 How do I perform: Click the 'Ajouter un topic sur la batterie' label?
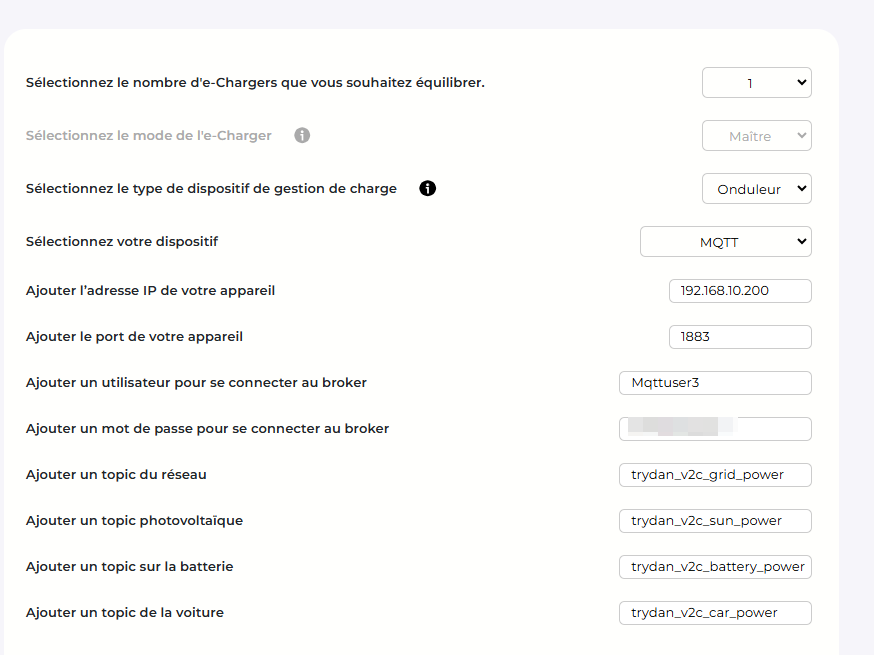coord(129,567)
